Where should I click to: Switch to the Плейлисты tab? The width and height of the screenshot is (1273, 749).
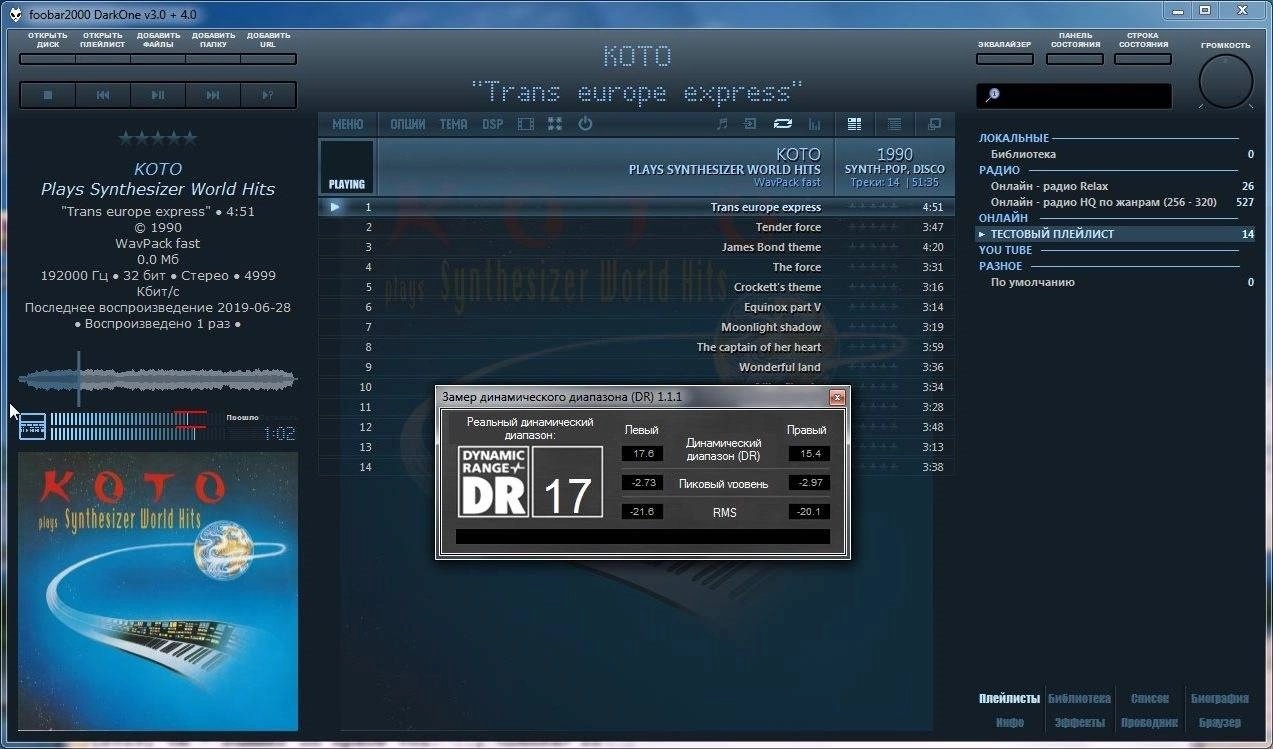click(1009, 698)
